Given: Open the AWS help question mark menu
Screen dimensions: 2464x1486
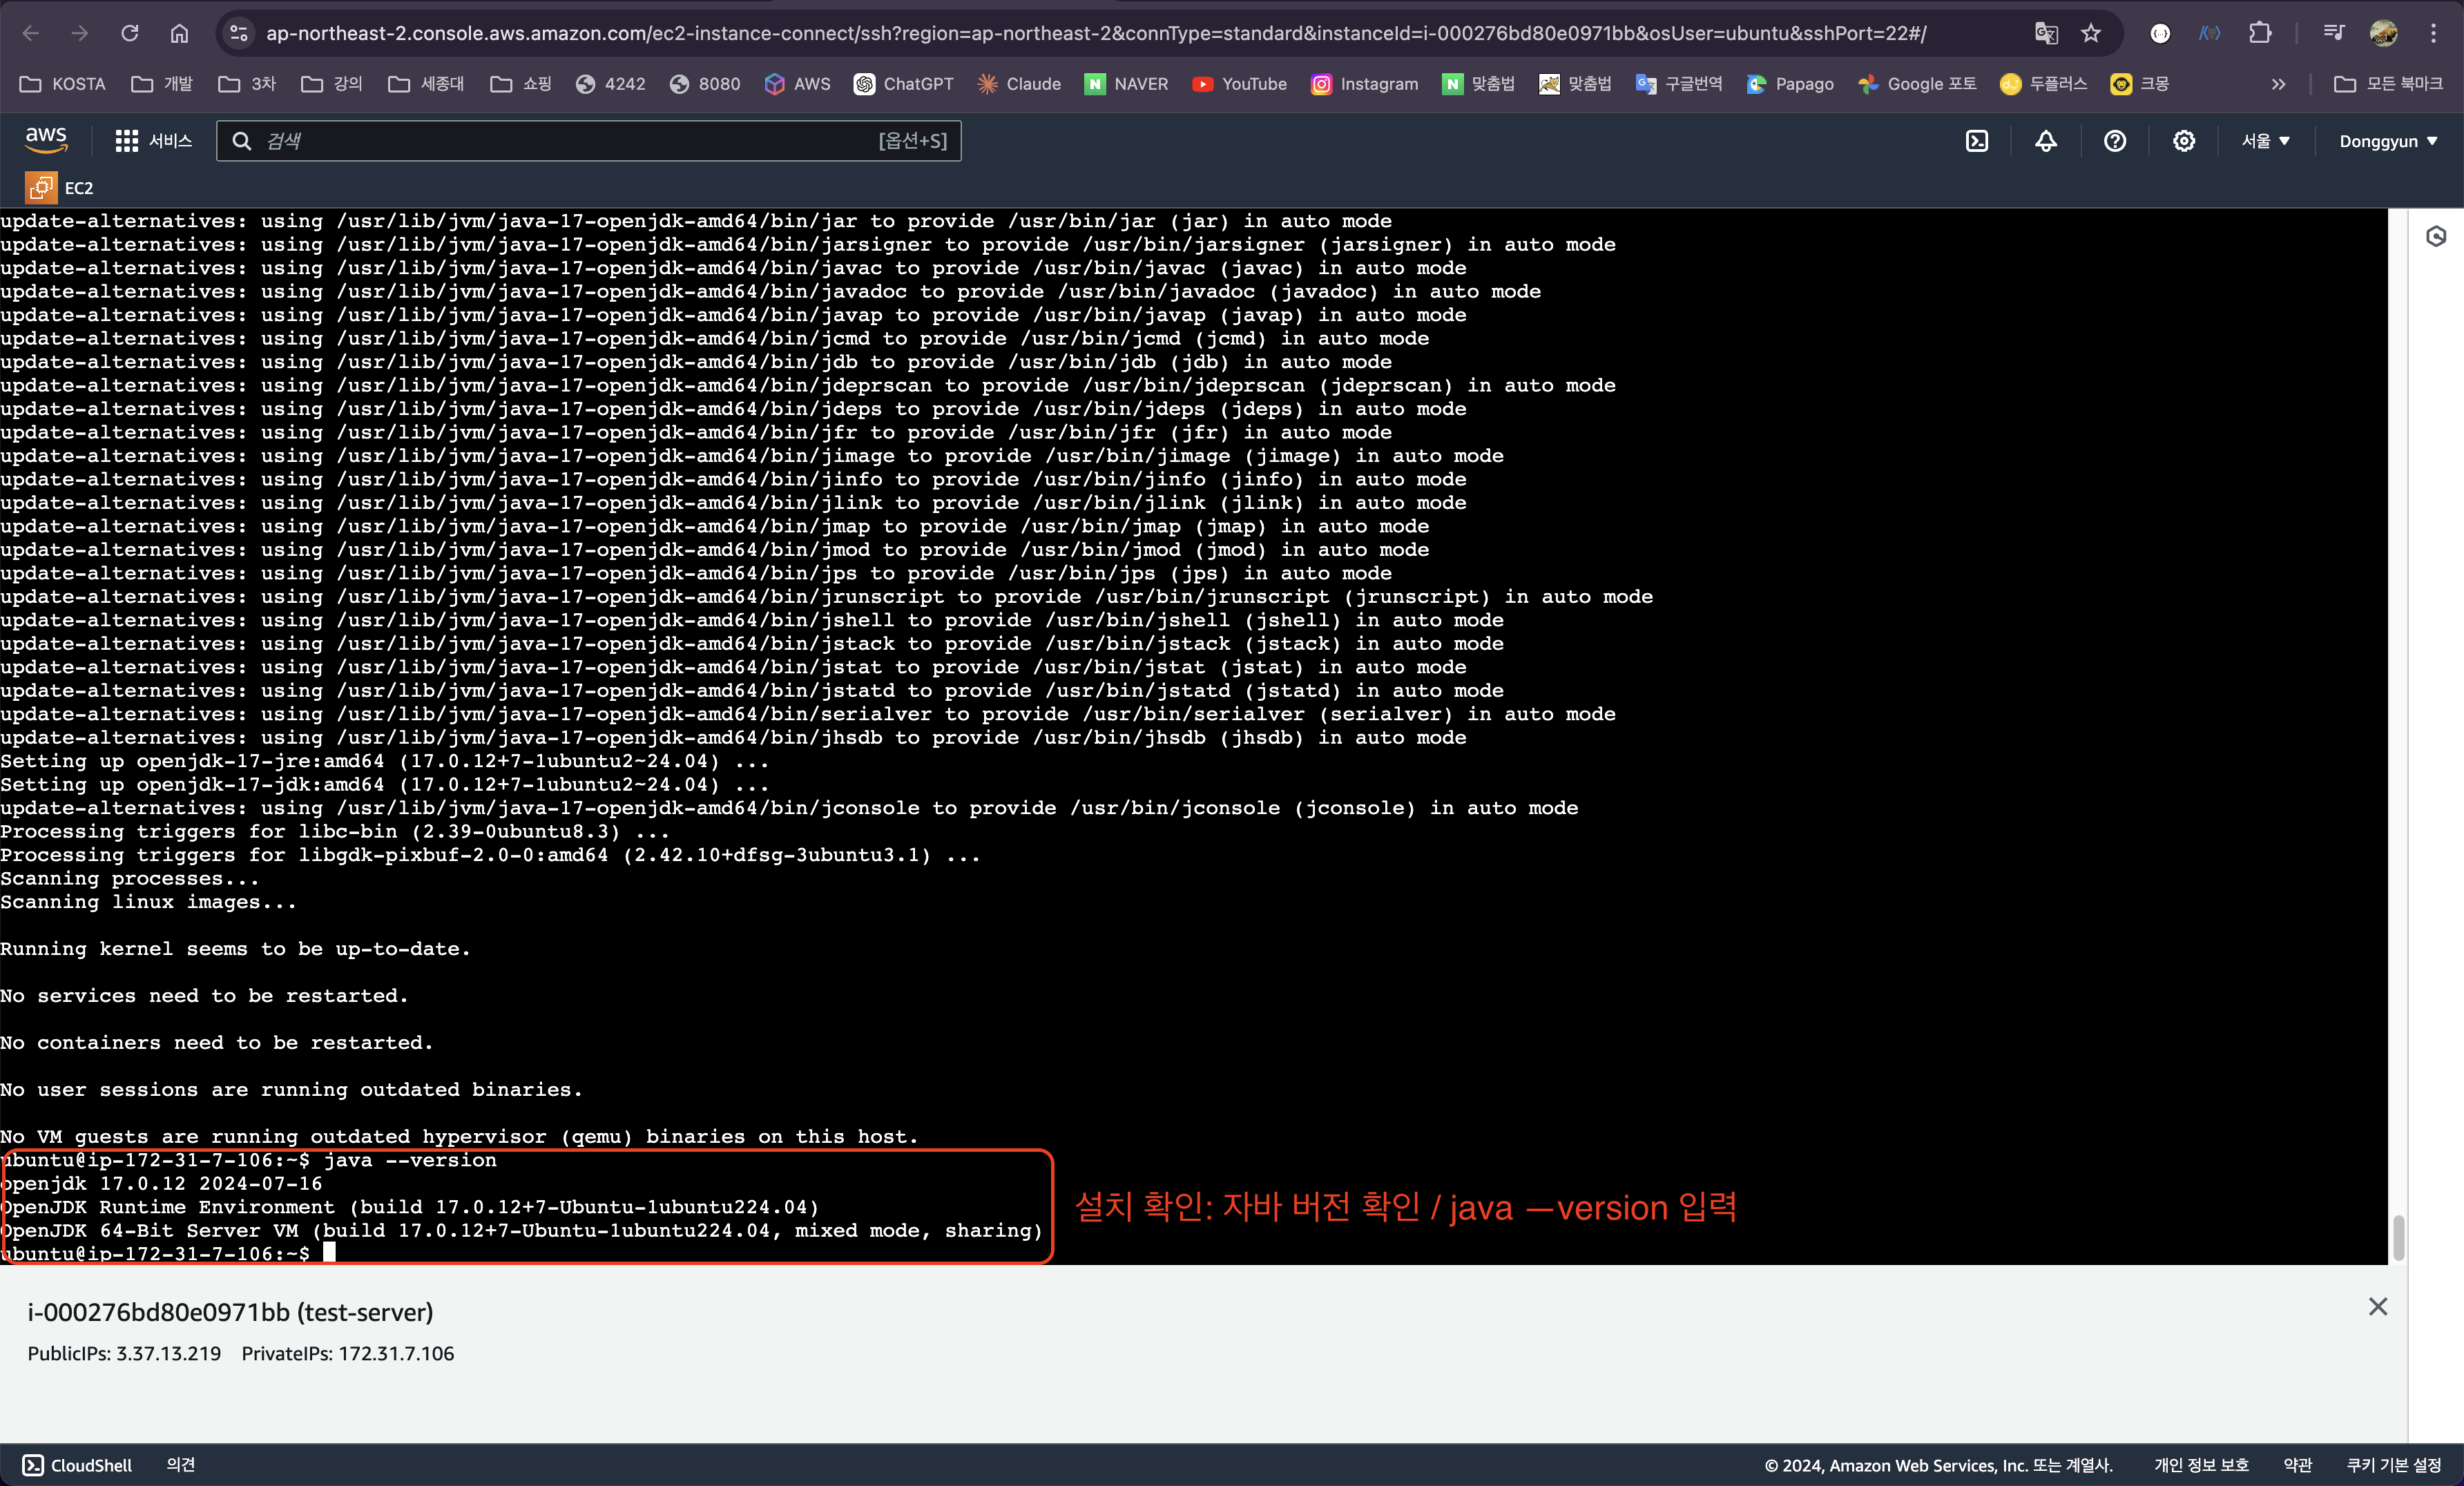Looking at the screenshot, I should tap(2114, 141).
